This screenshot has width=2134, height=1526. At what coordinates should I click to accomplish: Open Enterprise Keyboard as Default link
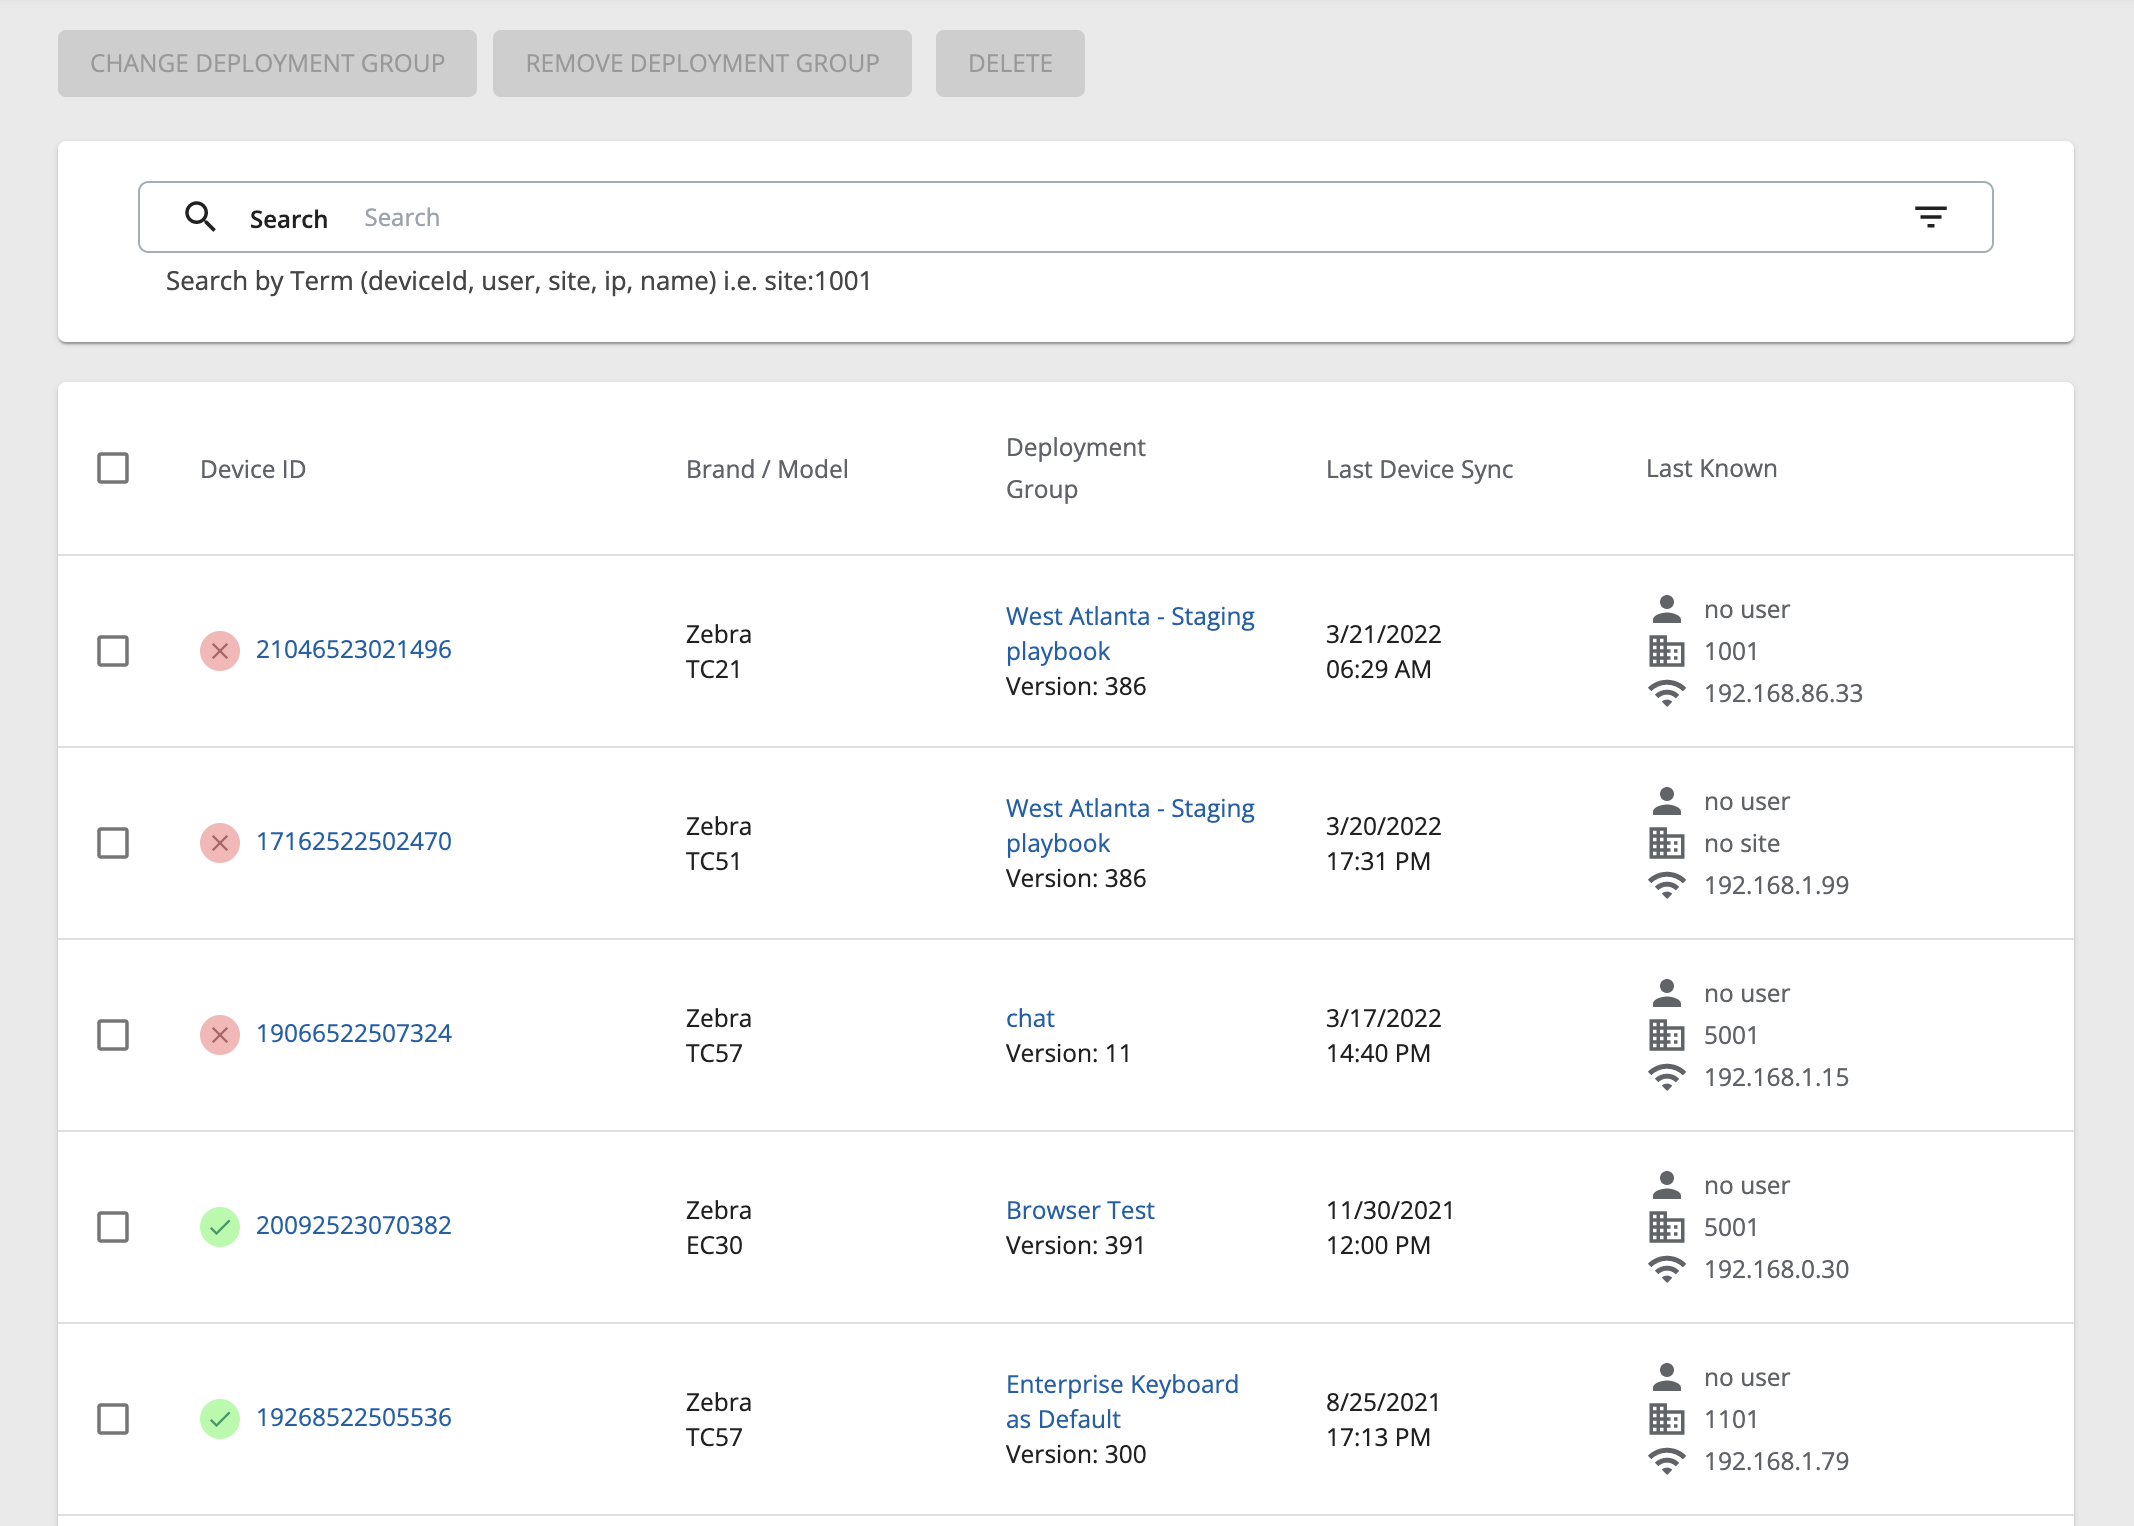(x=1122, y=1402)
